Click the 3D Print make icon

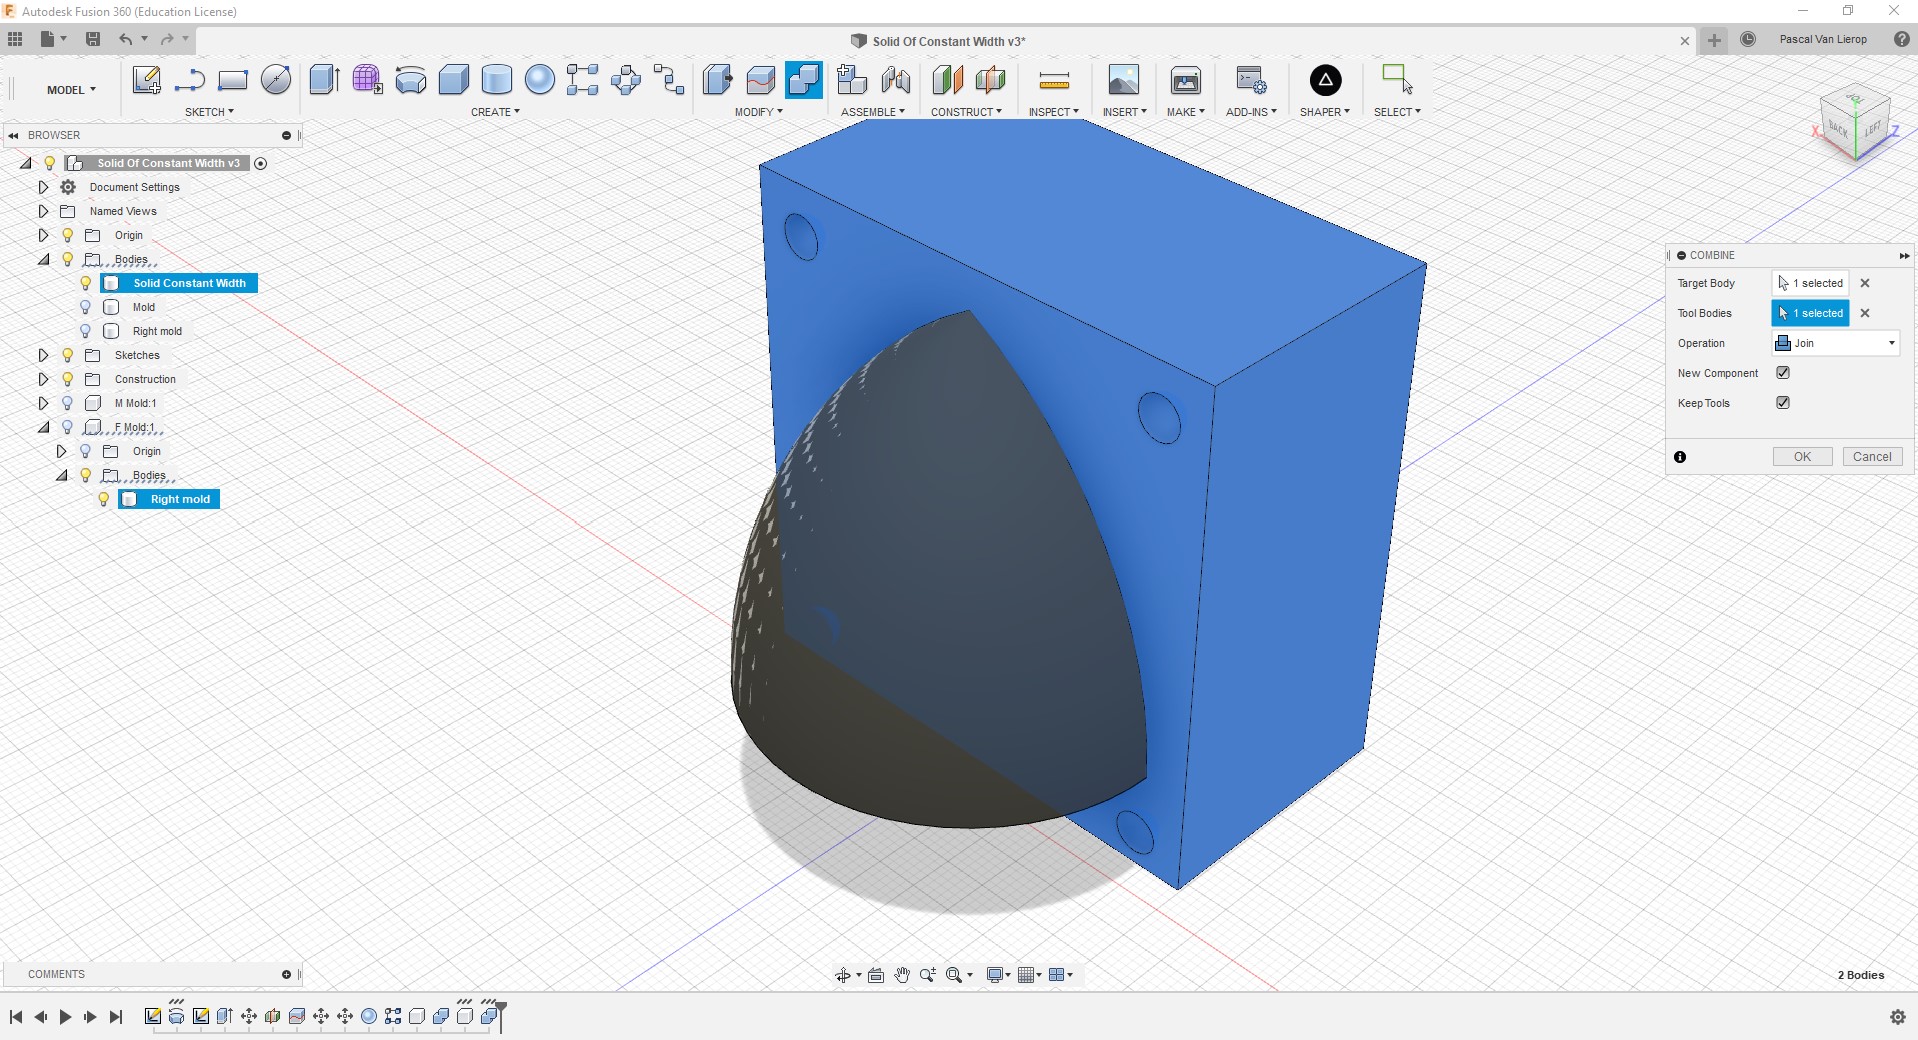coord(1186,80)
